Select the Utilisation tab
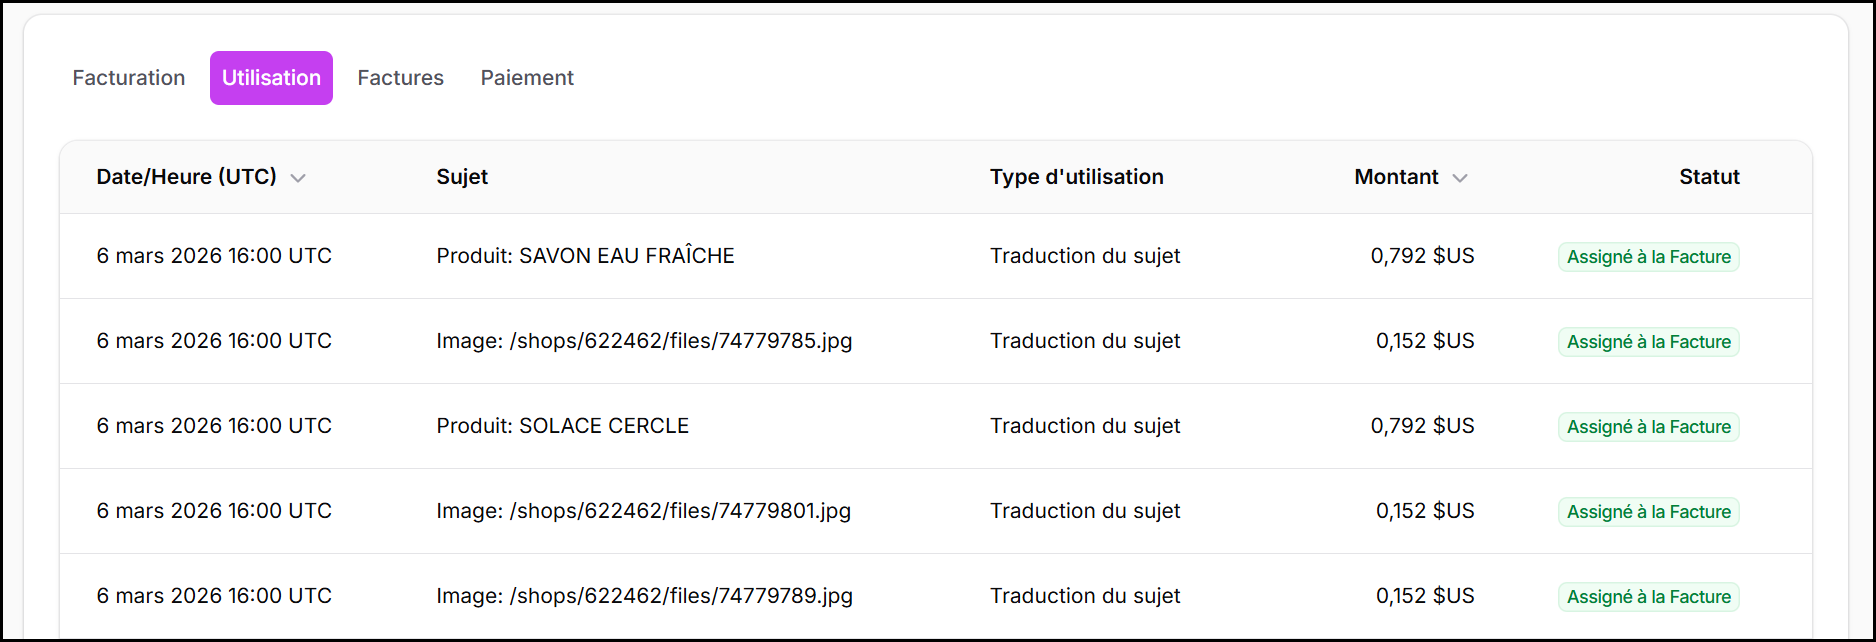 [271, 78]
